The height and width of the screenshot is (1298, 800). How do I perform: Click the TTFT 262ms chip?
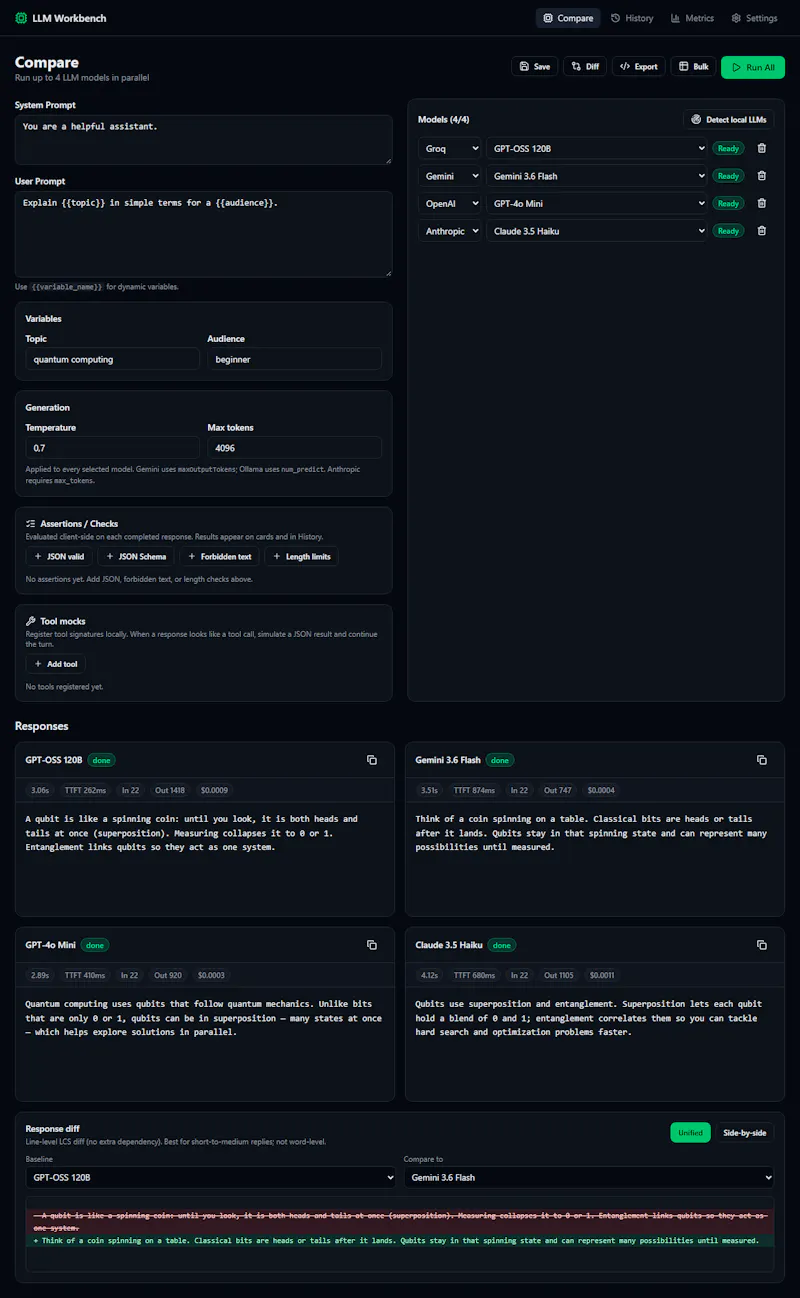pyautogui.click(x=85, y=790)
